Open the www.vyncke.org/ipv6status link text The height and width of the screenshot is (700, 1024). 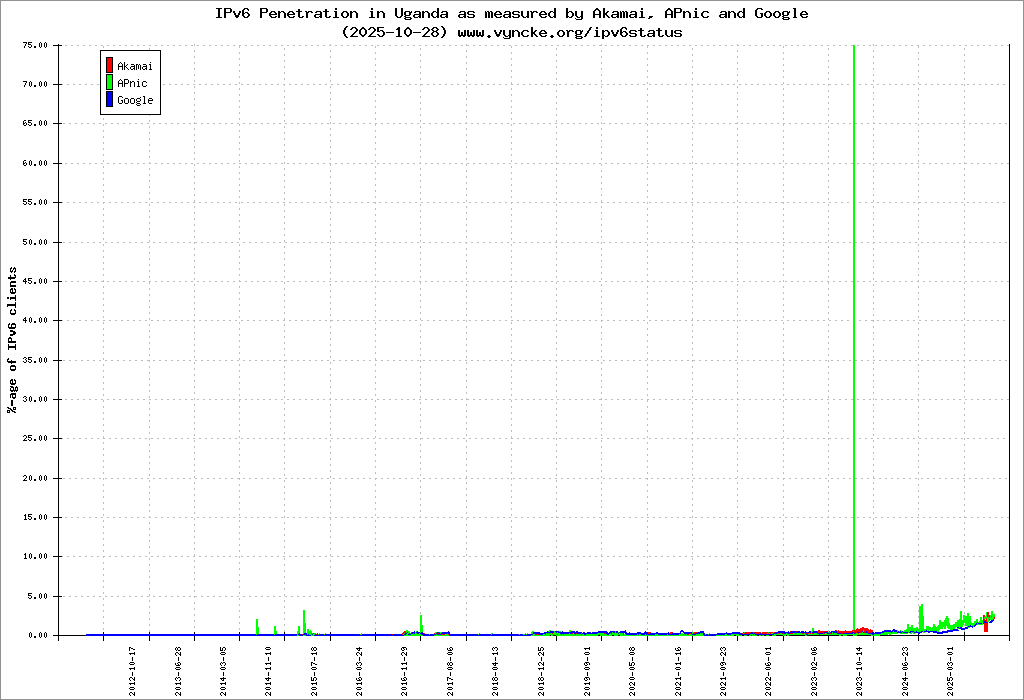pos(570,32)
